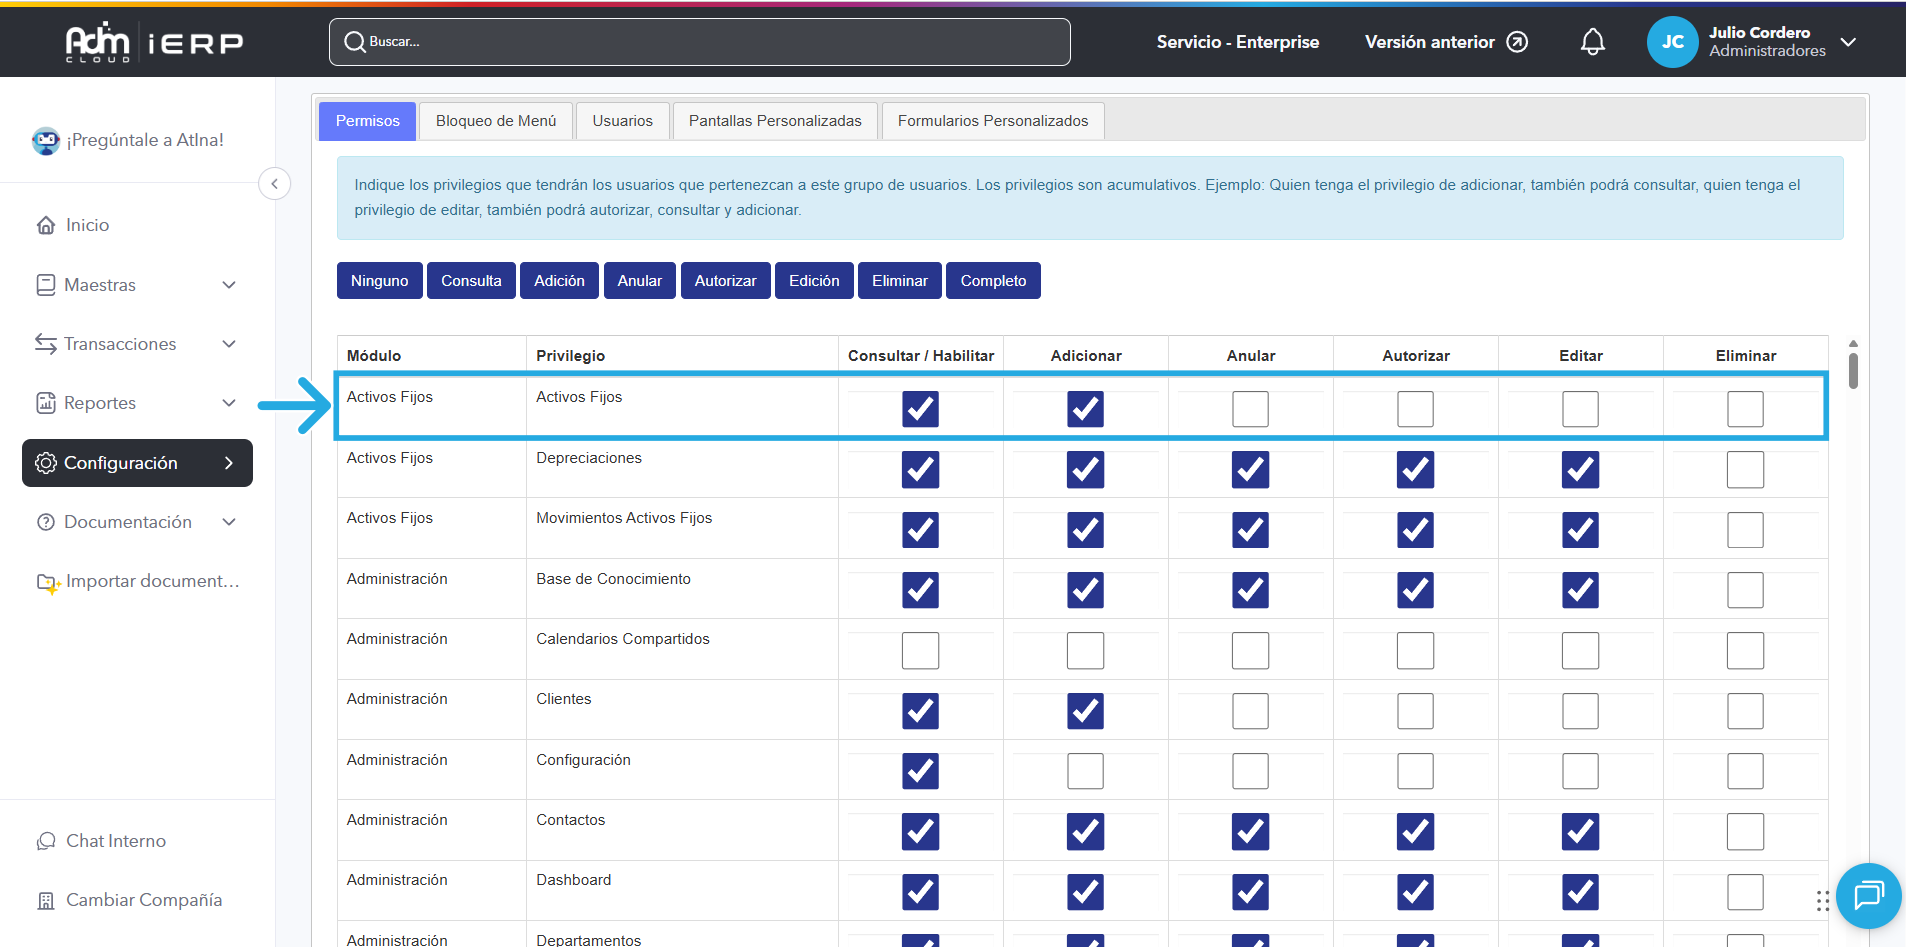The width and height of the screenshot is (1906, 947).
Task: Click the notification bell icon
Action: point(1592,42)
